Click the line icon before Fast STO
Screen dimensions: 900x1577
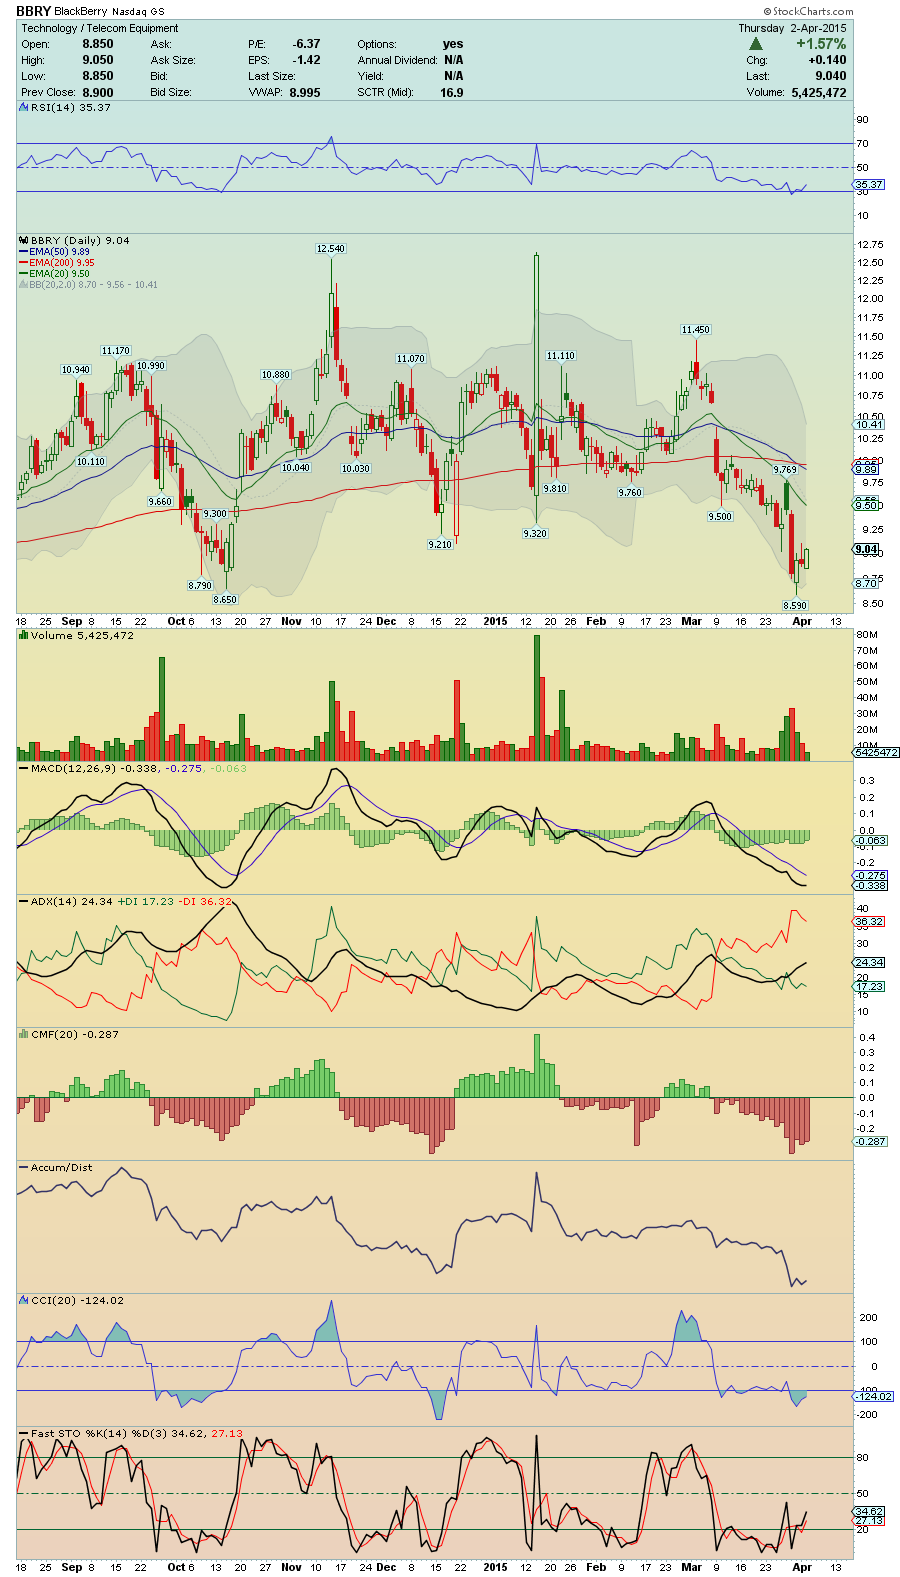pos(24,1433)
